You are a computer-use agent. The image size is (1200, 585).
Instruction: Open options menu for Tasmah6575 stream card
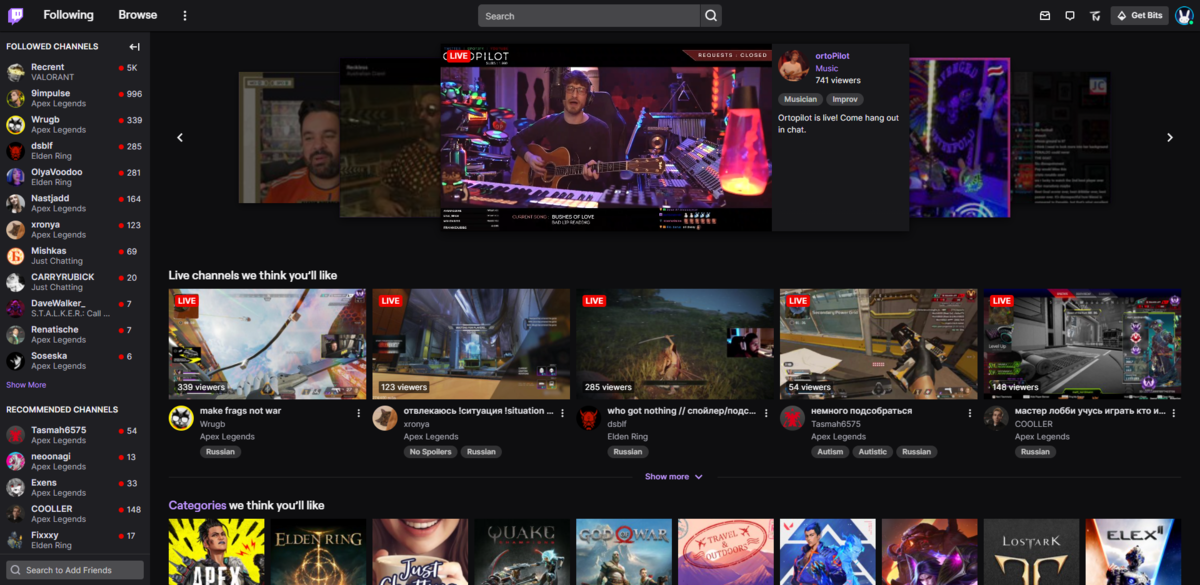pos(971,412)
